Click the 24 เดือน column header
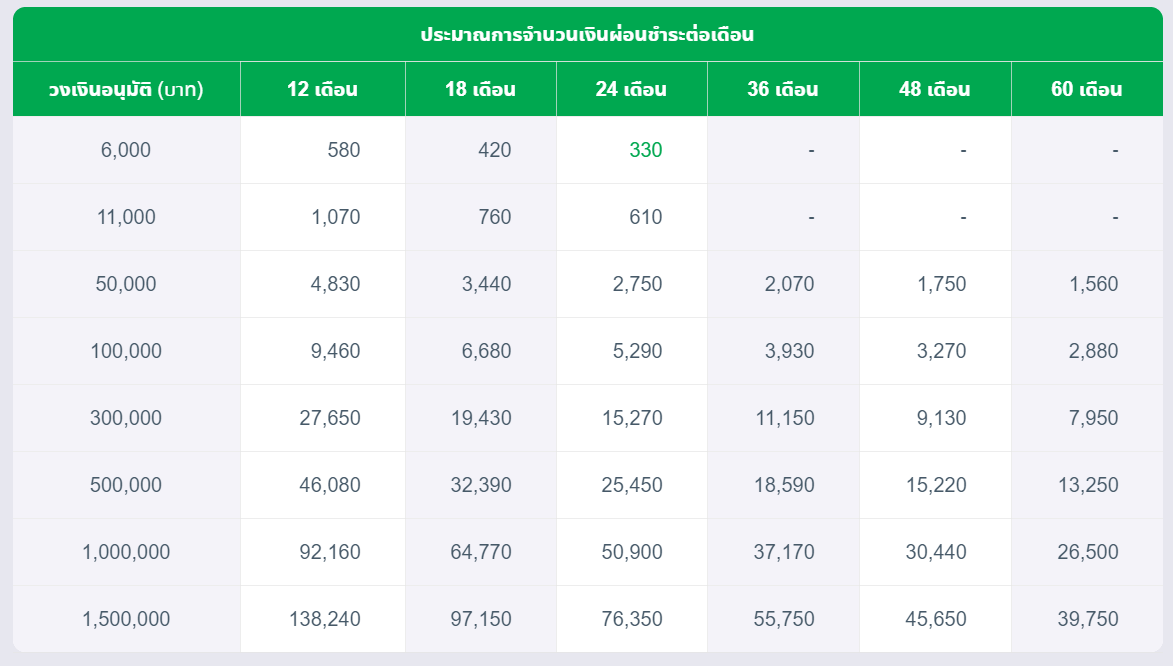1173x666 pixels. 631,89
